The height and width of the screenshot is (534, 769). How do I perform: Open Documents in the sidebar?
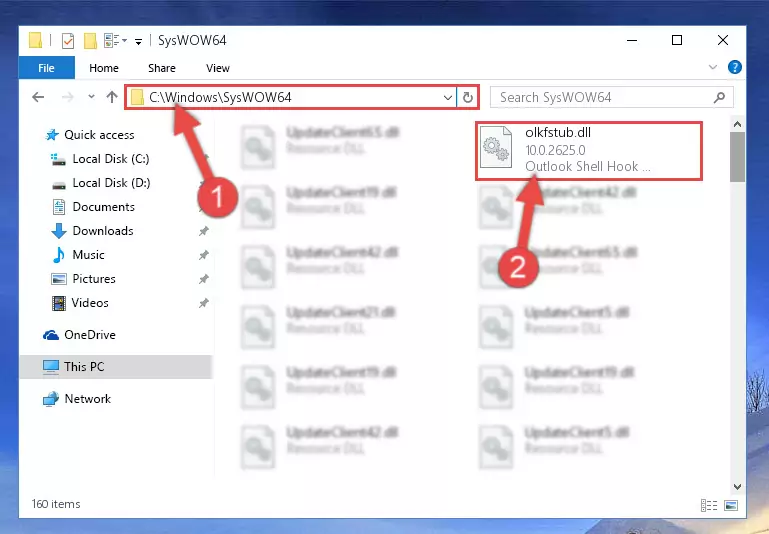[103, 207]
